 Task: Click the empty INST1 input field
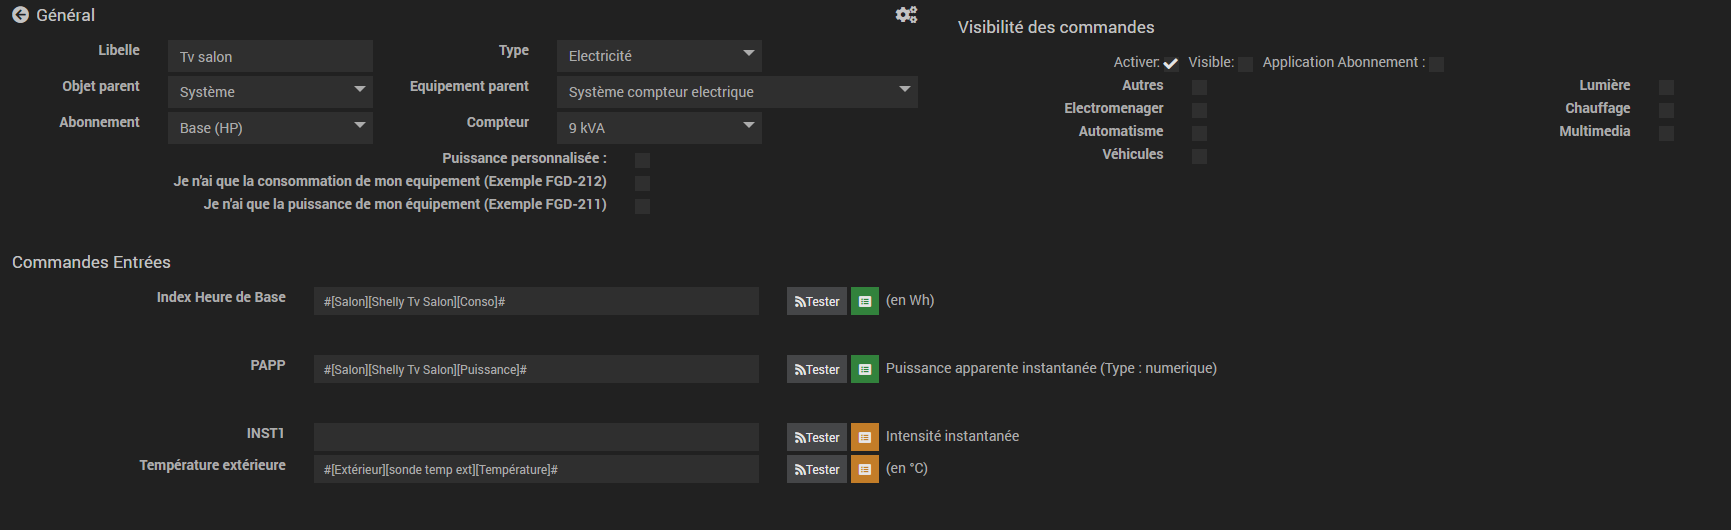[x=536, y=437]
